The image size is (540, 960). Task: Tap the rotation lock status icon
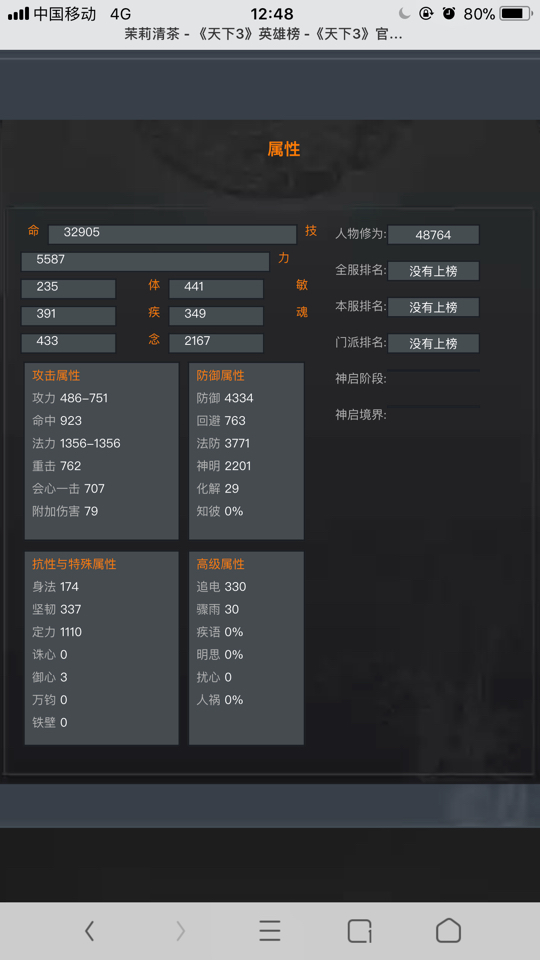click(426, 13)
